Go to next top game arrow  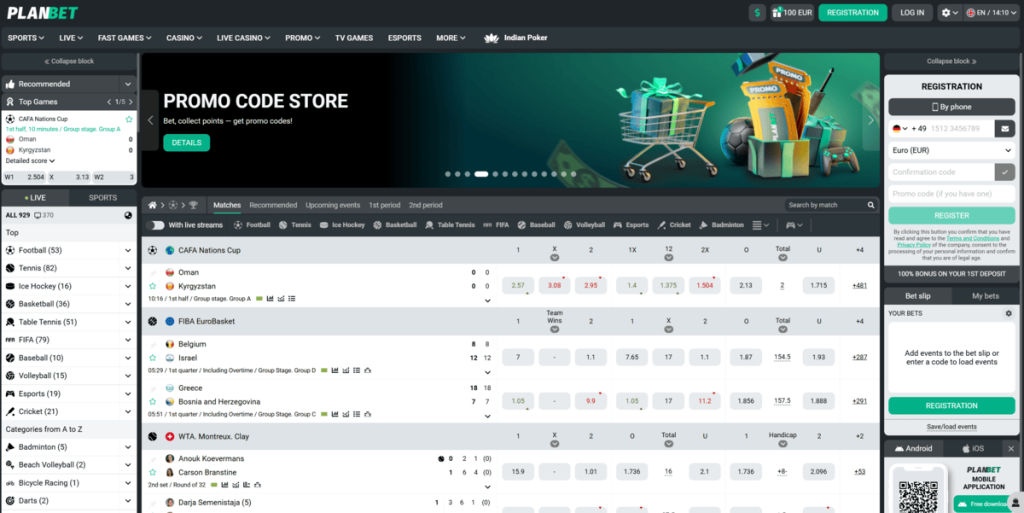point(130,102)
